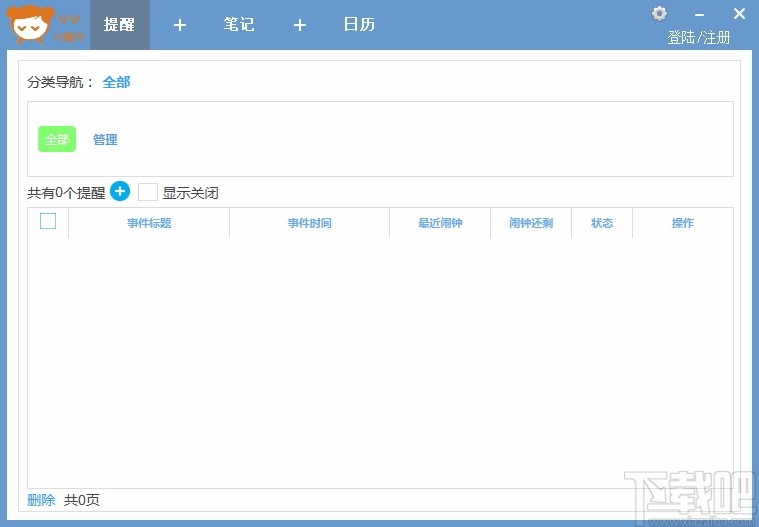Viewport: 759px width, 527px height.
Task: Click the 状态 column header
Action: pyautogui.click(x=602, y=223)
